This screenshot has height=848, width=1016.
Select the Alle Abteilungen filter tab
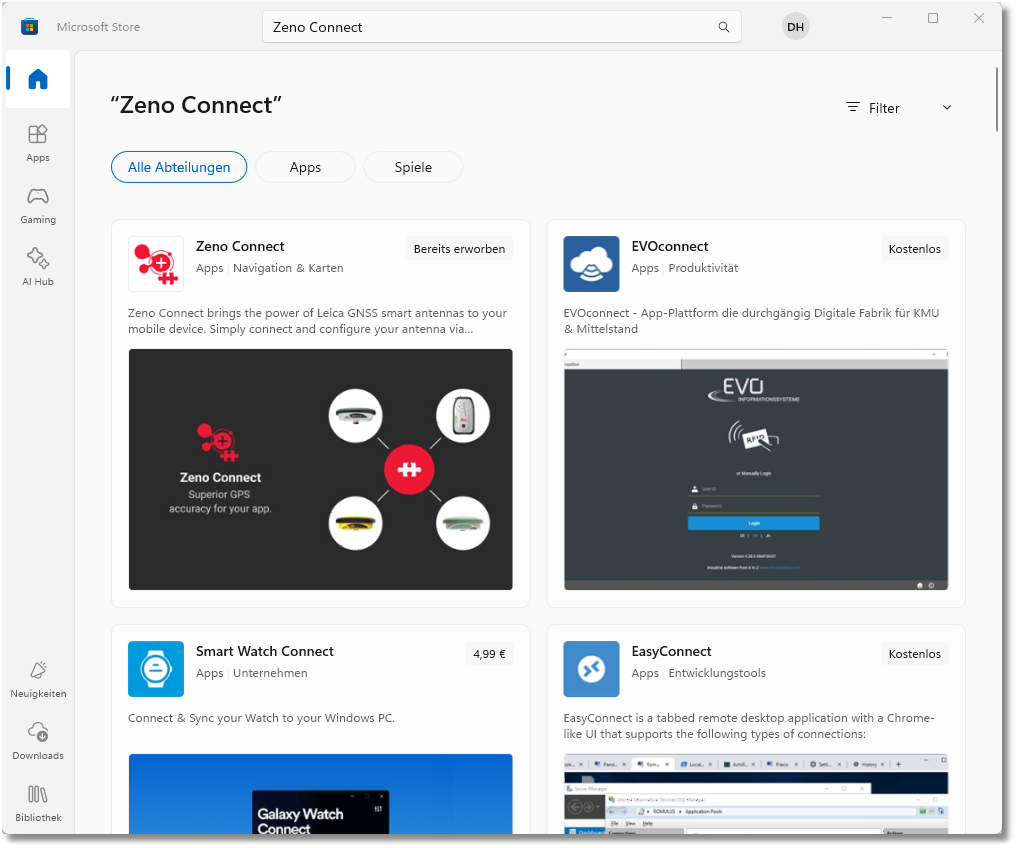[x=179, y=167]
